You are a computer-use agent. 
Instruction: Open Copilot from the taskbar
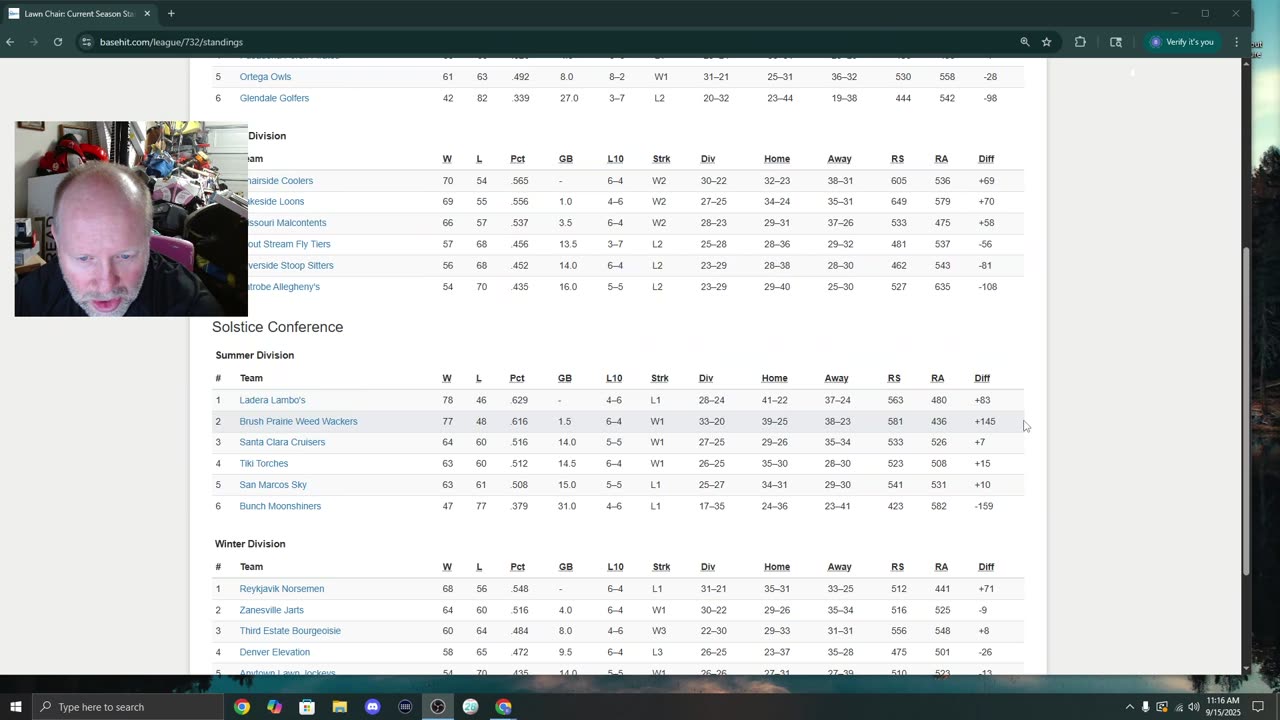coord(275,707)
